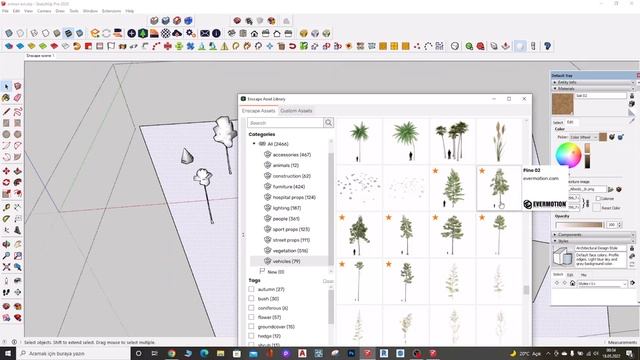640x360 pixels.
Task: Select the Eraser tool in left toolbar
Action: (x=18, y=98)
